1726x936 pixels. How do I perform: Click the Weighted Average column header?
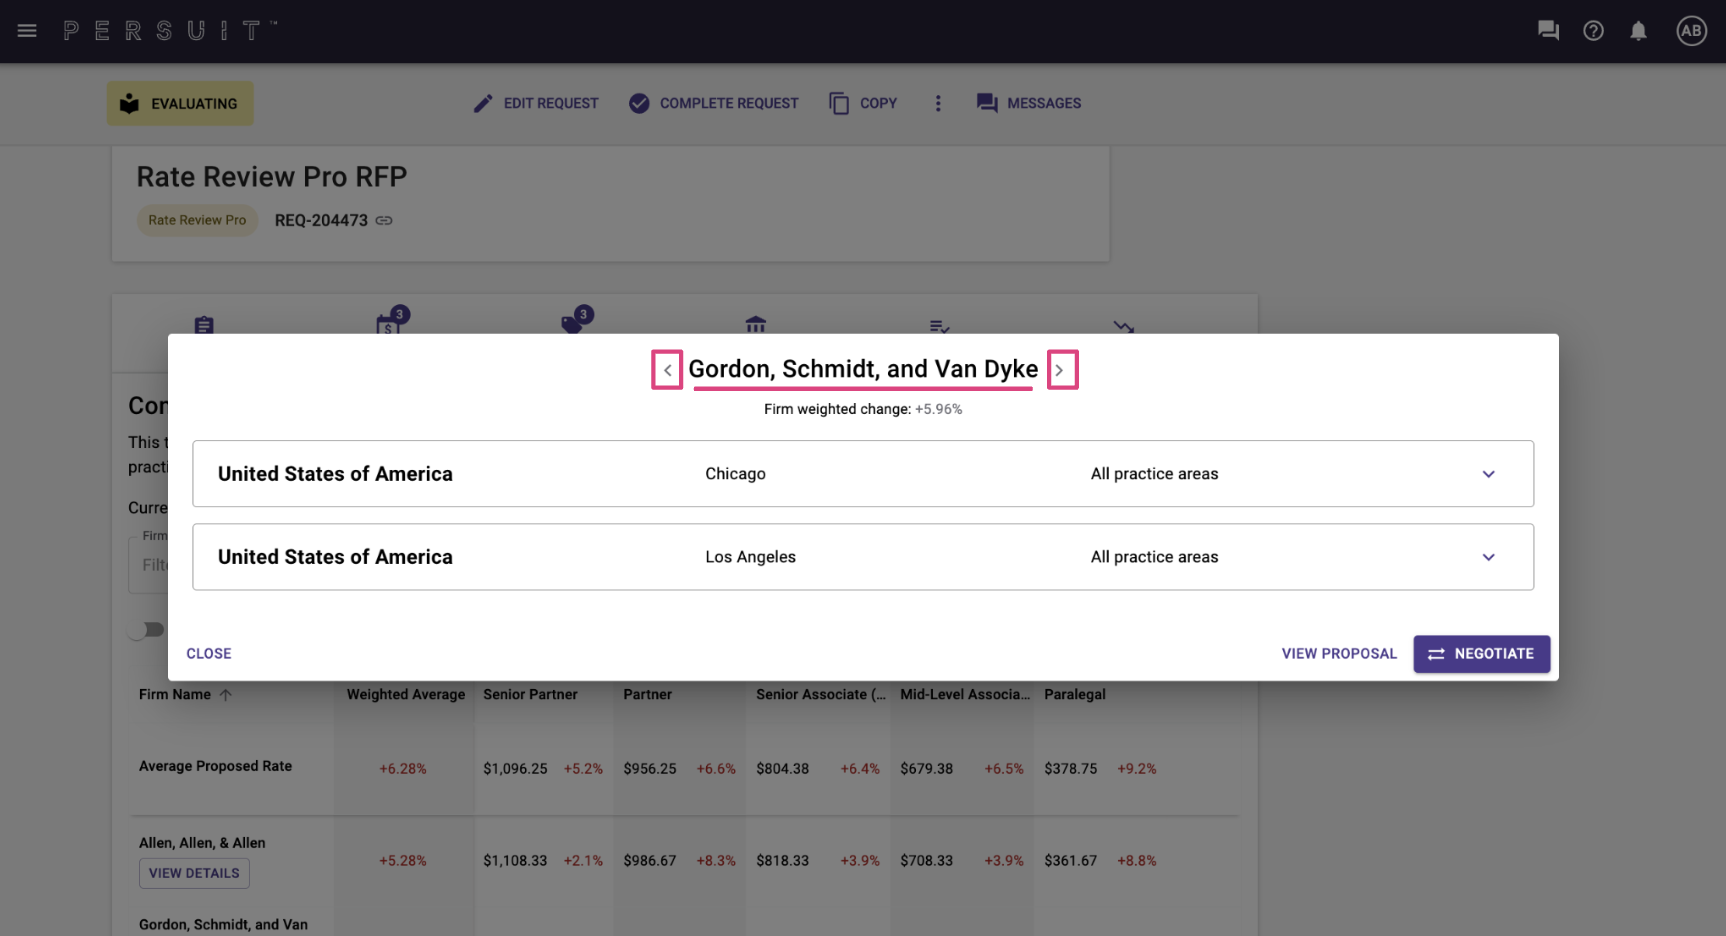[406, 695]
